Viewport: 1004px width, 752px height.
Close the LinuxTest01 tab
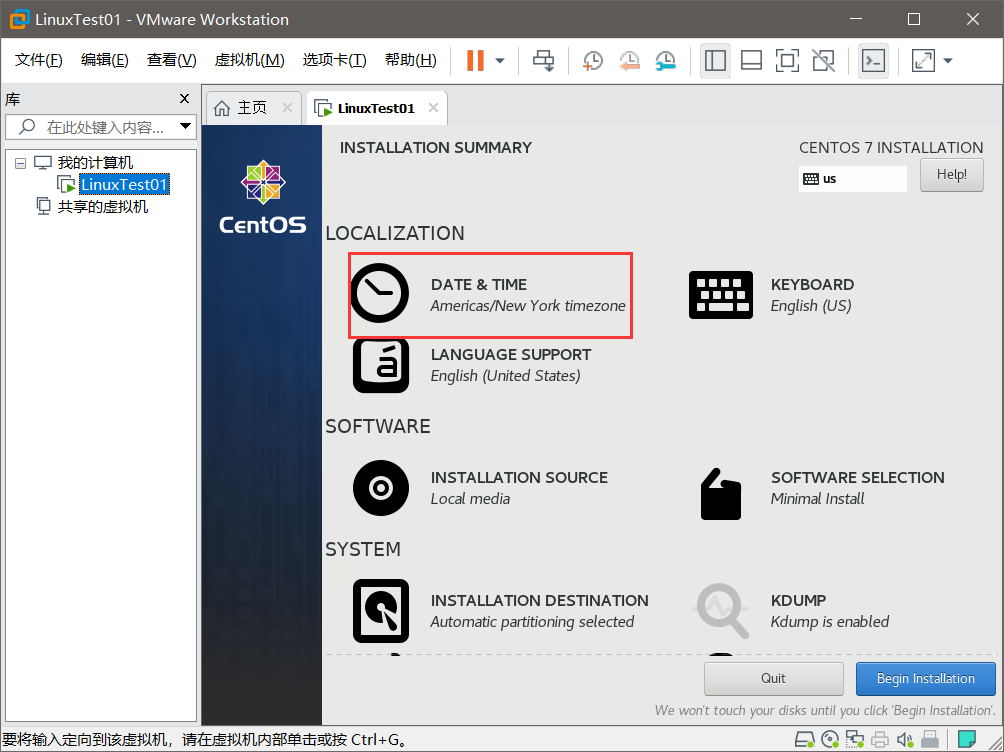[x=433, y=108]
